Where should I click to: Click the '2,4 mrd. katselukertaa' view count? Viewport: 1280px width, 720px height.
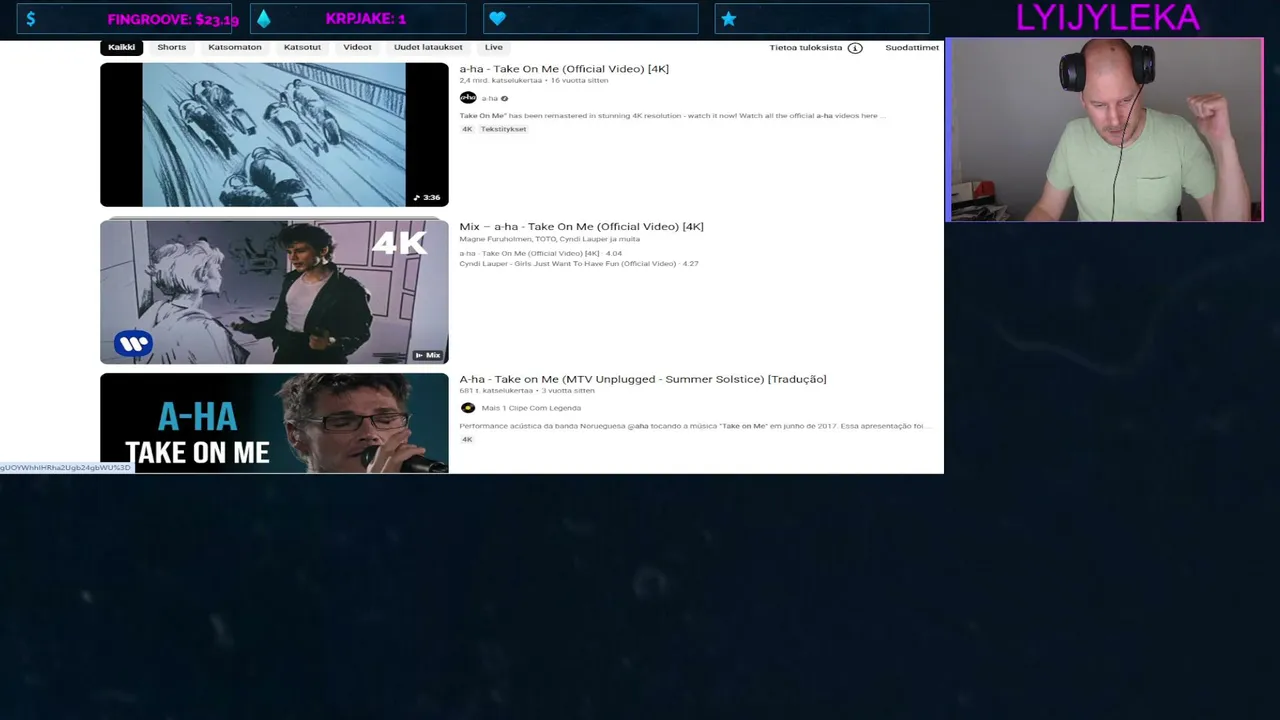point(500,80)
